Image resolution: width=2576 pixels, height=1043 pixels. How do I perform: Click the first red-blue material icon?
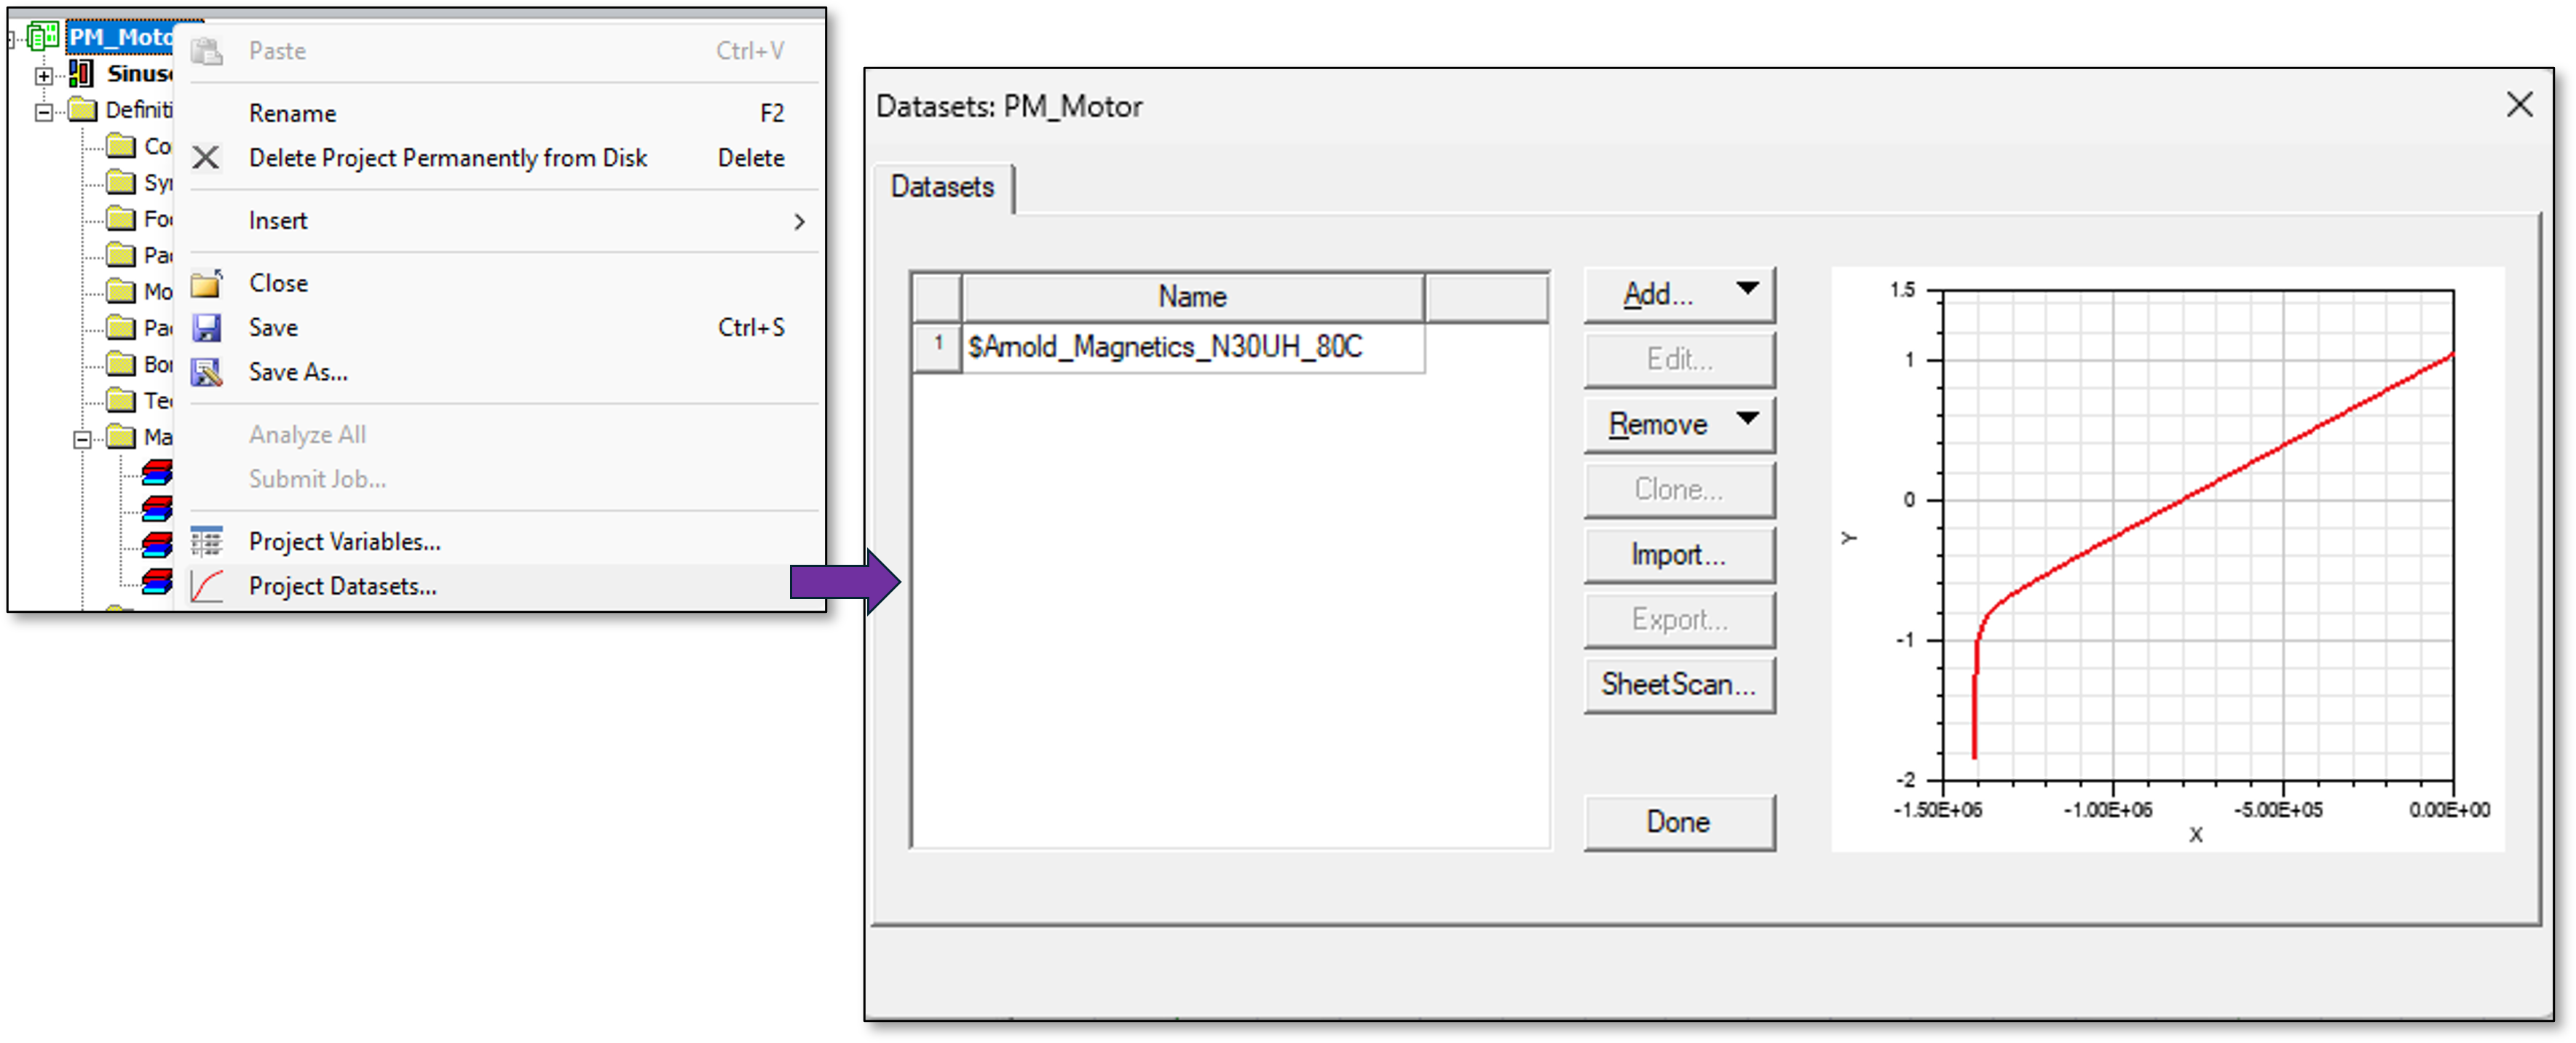(156, 471)
